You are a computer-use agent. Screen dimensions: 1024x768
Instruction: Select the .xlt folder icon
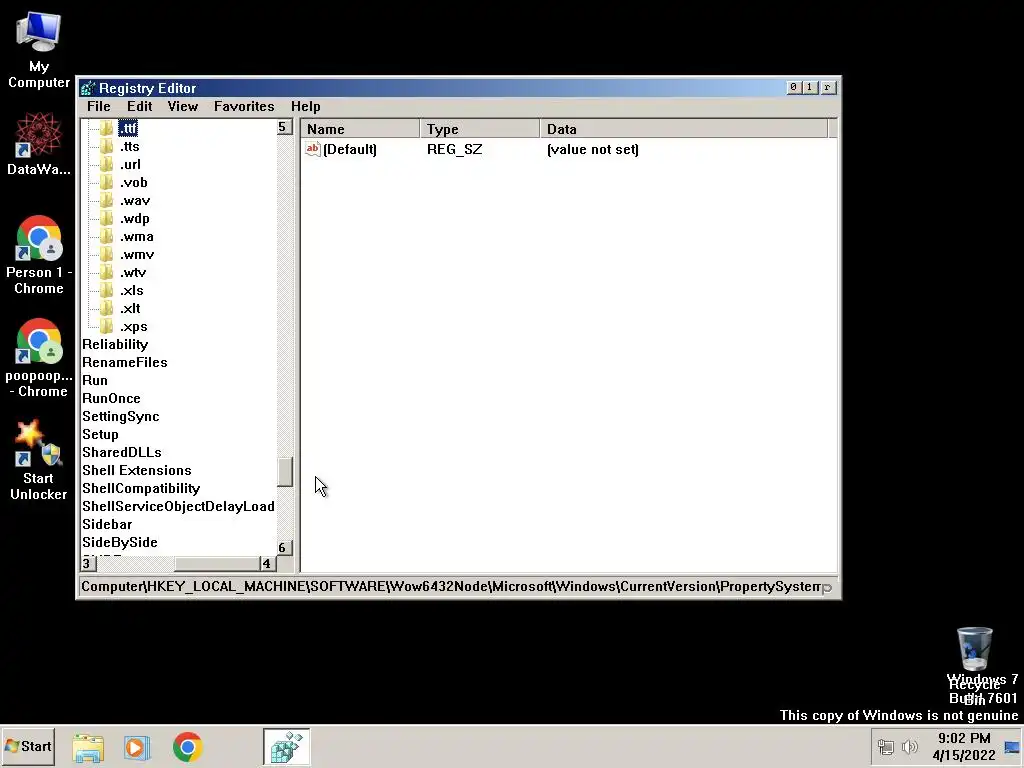[x=107, y=308]
